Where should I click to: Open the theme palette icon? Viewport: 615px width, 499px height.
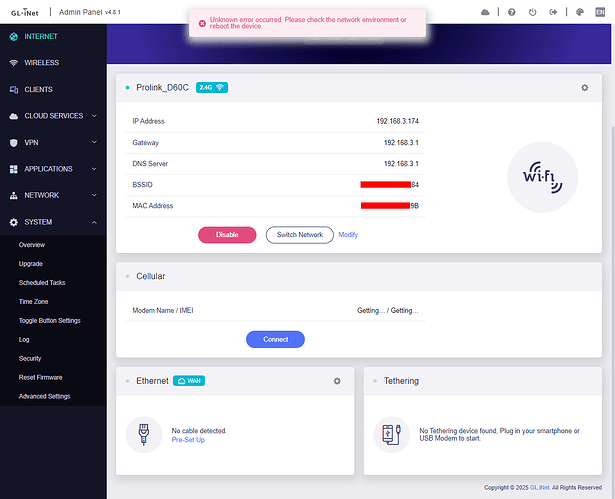(580, 12)
